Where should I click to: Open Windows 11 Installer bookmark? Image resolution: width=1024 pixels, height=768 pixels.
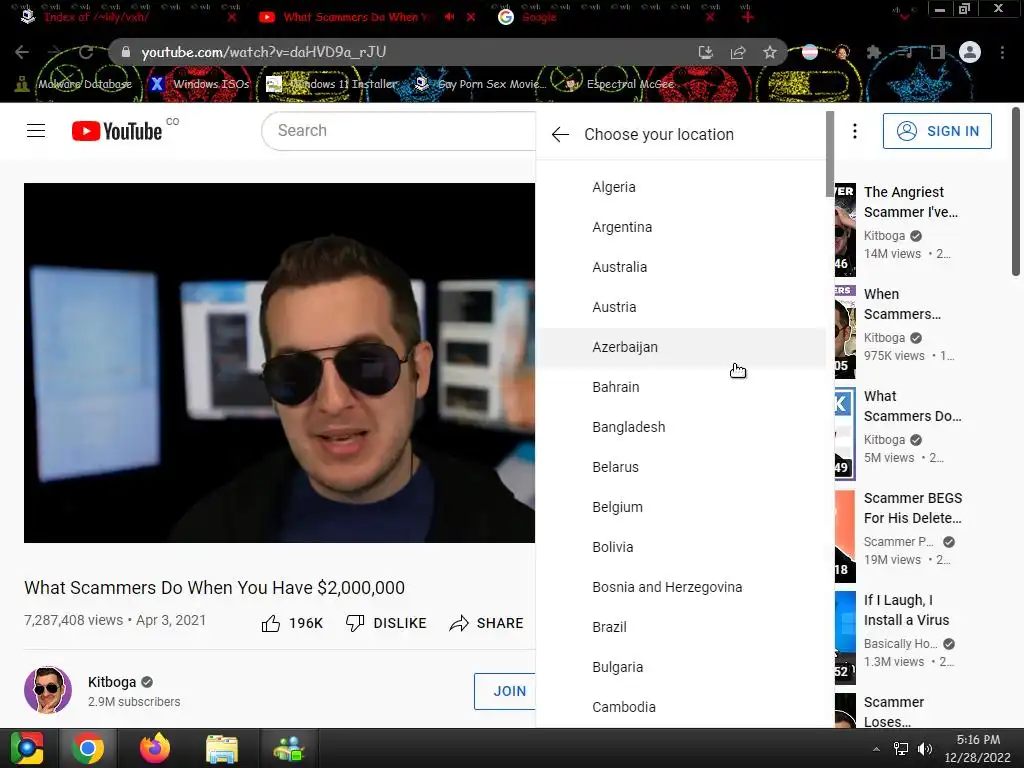click(x=332, y=84)
